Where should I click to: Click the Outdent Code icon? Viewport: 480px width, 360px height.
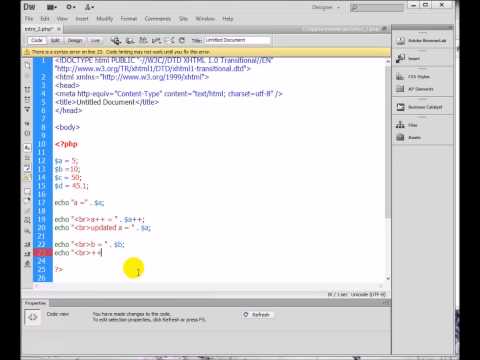click(x=28, y=254)
